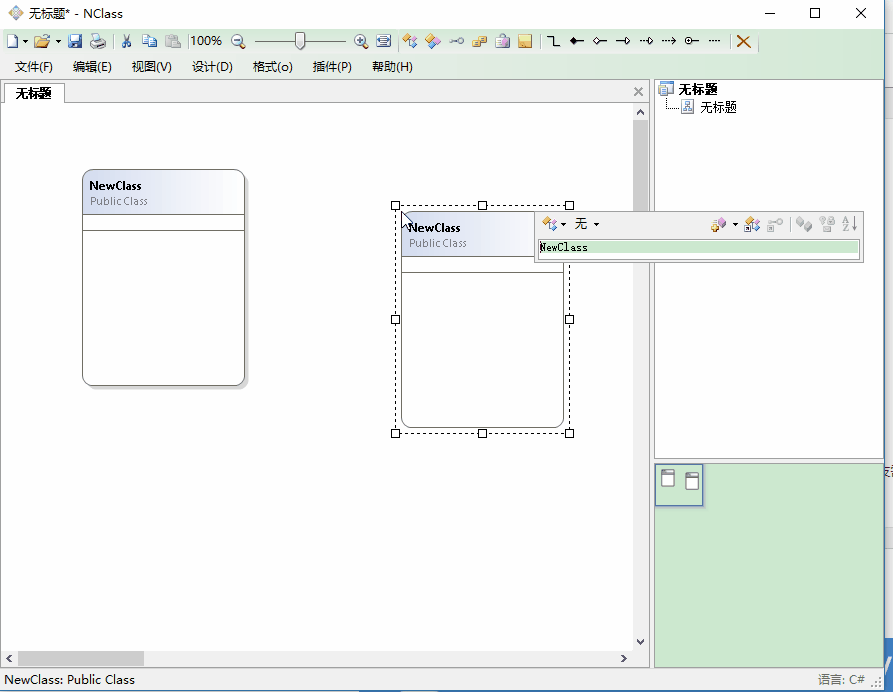Image resolution: width=893 pixels, height=692 pixels.
Task: Open the 视图(V) menu
Action: (151, 67)
